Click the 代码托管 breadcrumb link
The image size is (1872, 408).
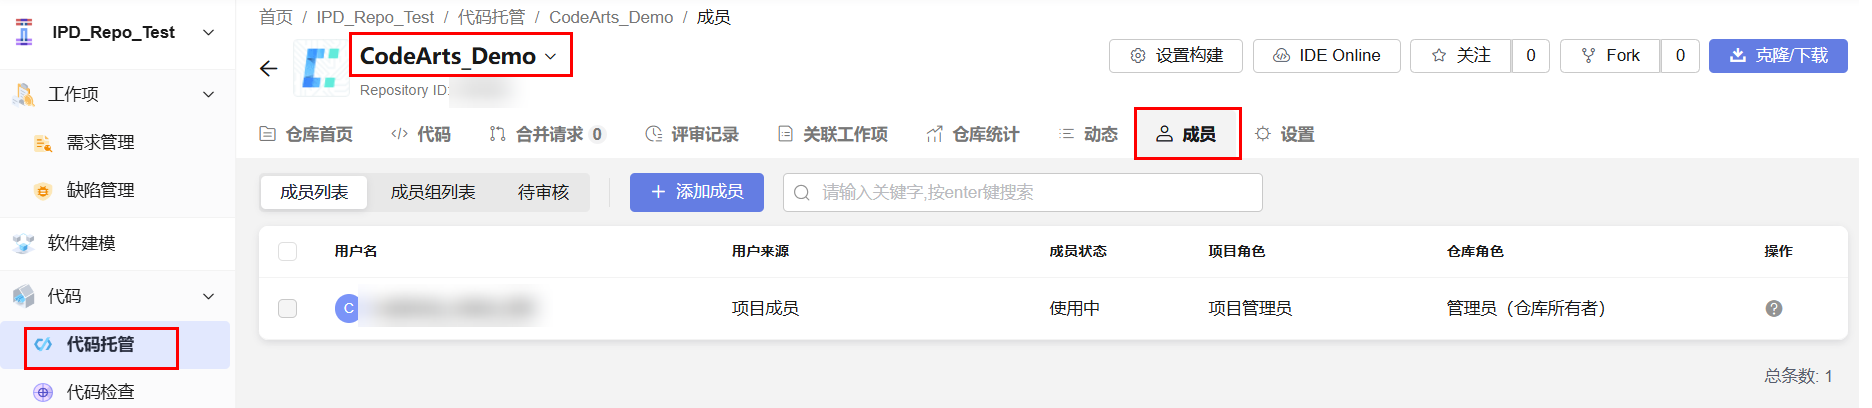(x=491, y=17)
